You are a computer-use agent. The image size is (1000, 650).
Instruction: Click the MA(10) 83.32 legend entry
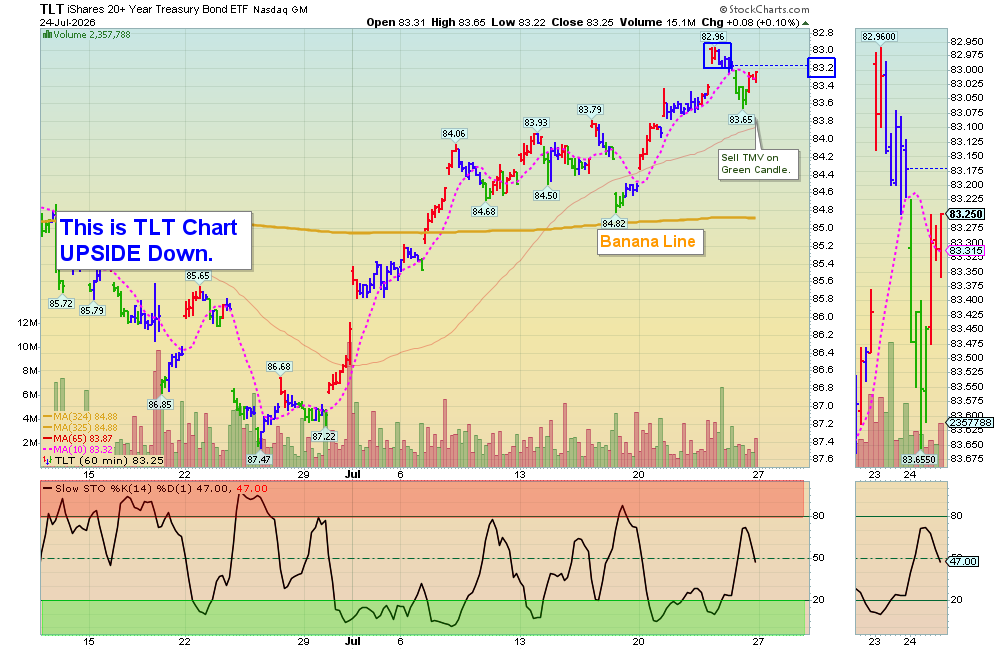tap(77, 449)
